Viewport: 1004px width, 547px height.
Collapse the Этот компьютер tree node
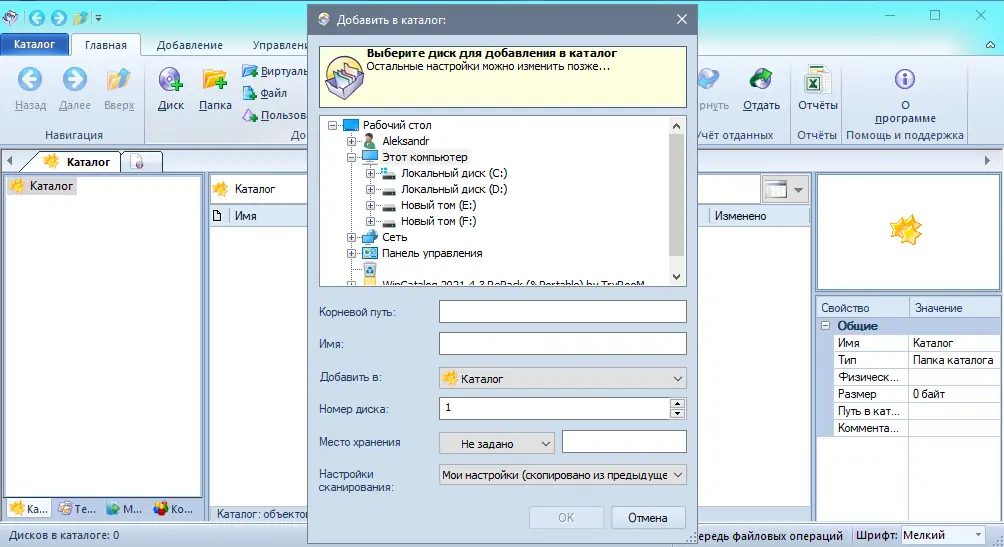[x=351, y=157]
